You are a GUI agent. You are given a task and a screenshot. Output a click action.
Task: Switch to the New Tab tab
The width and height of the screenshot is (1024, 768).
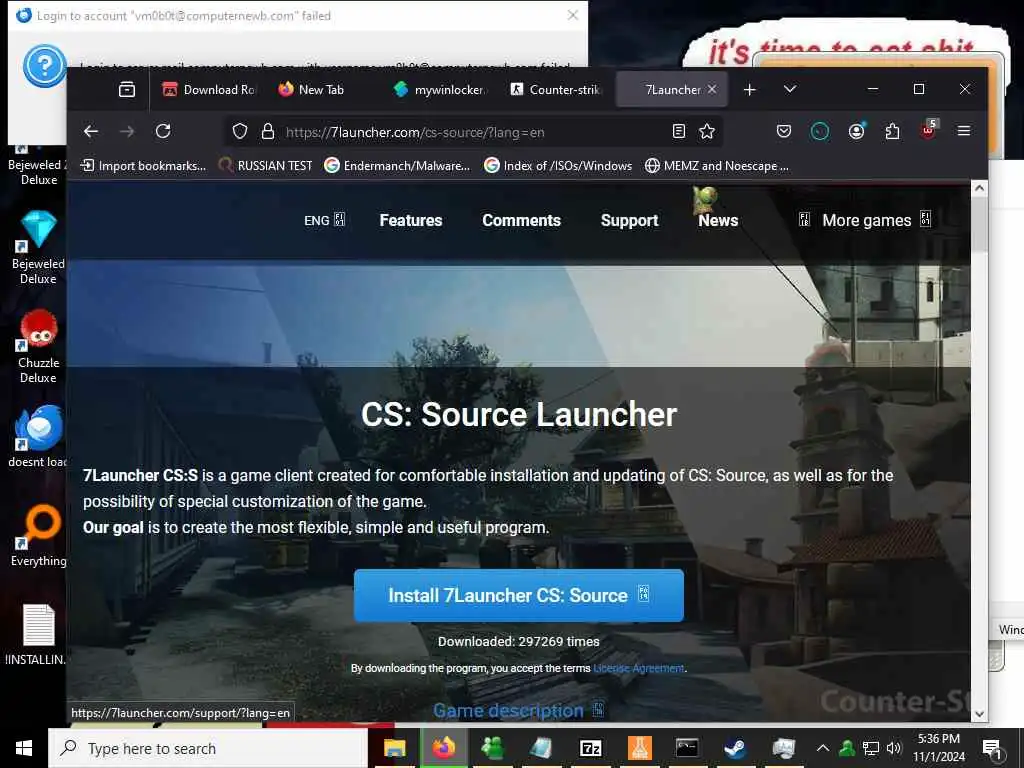pyautogui.click(x=321, y=89)
